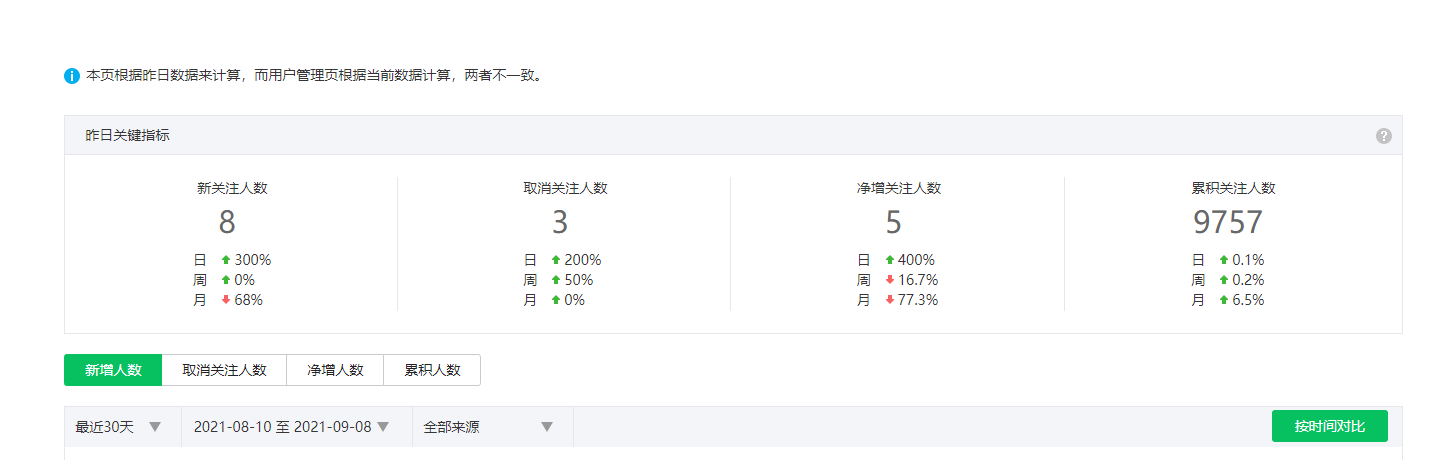Image resolution: width=1443 pixels, height=460 pixels.
Task: Click the 净增关注人数 value 5
Action: [893, 222]
